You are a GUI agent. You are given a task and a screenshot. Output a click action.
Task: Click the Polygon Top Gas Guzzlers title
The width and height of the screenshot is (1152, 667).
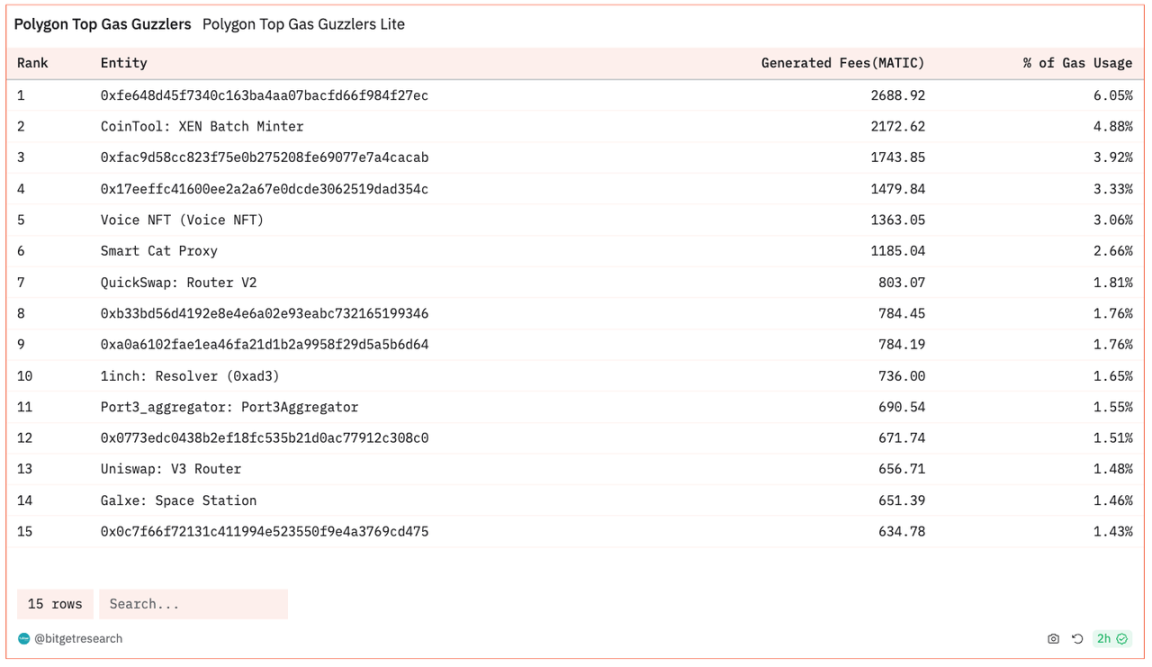pos(102,24)
